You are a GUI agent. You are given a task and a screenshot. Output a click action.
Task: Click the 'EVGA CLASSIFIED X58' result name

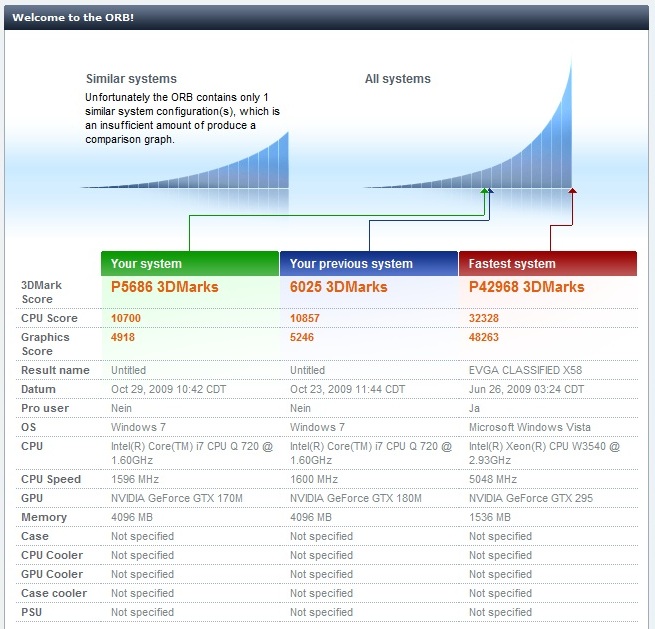tap(526, 370)
